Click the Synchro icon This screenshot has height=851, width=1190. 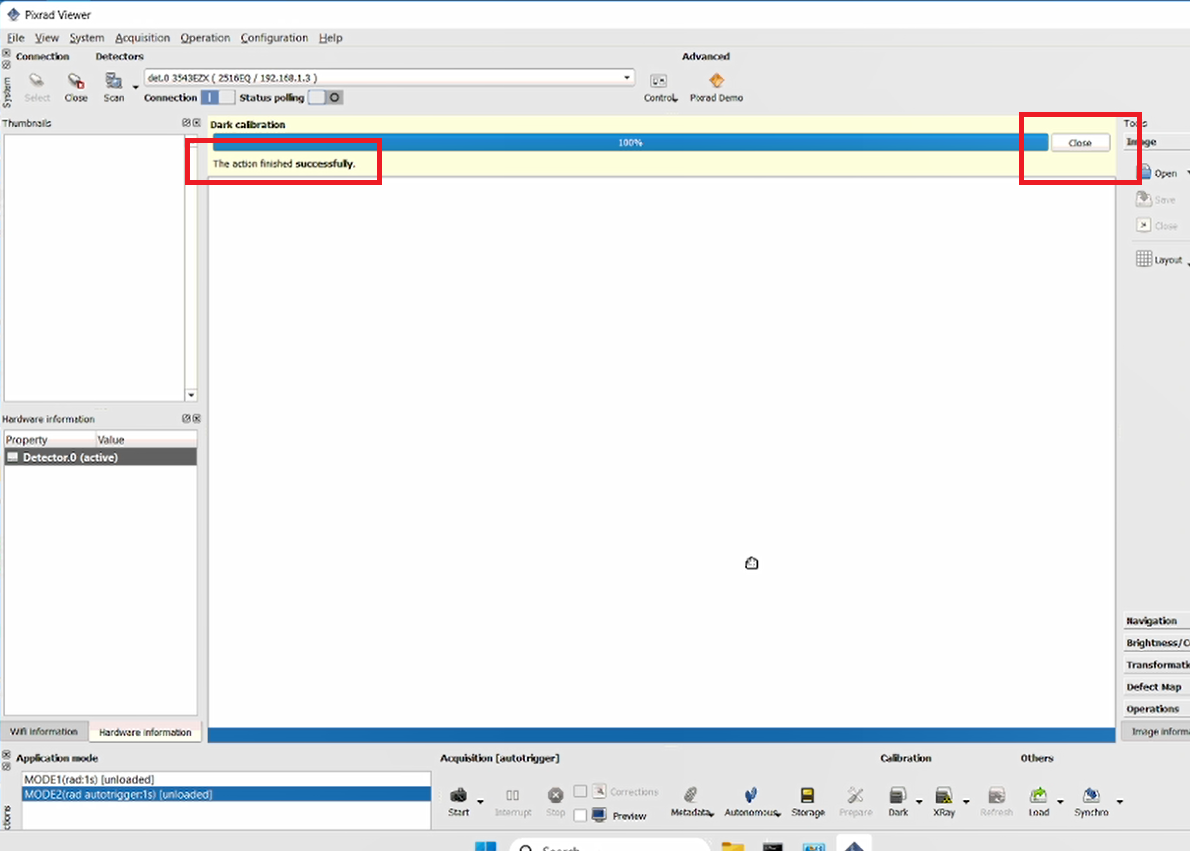(1091, 795)
